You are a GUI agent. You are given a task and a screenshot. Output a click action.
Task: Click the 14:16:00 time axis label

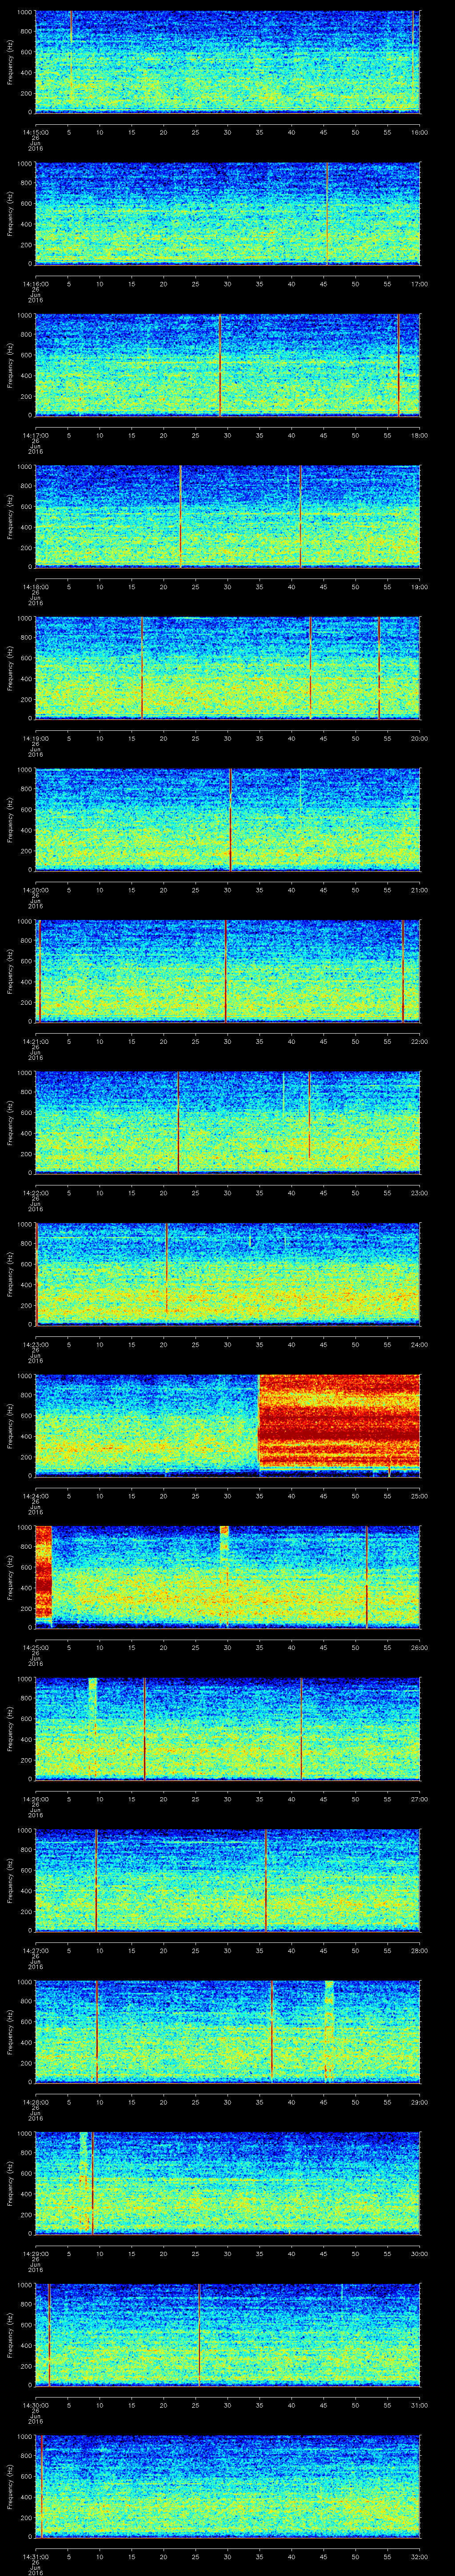pyautogui.click(x=35, y=284)
